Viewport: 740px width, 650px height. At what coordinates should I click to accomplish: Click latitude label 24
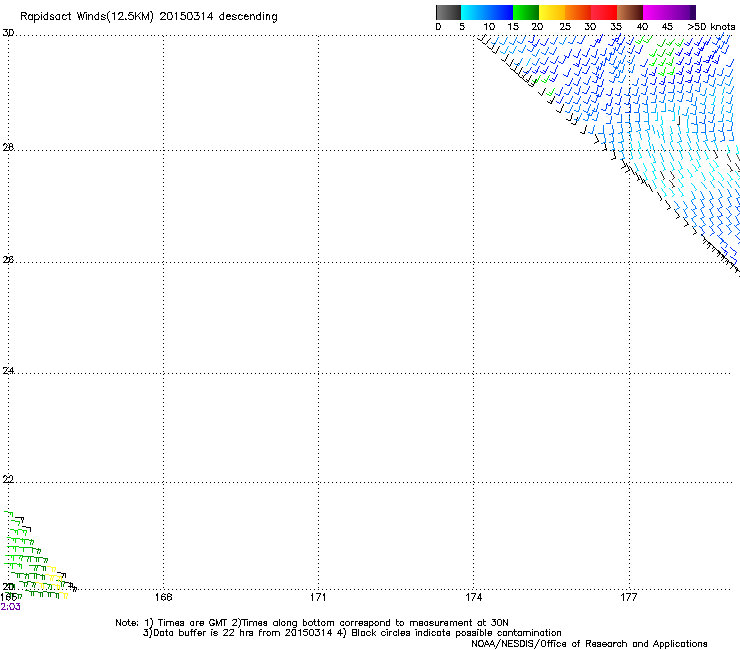[8, 371]
